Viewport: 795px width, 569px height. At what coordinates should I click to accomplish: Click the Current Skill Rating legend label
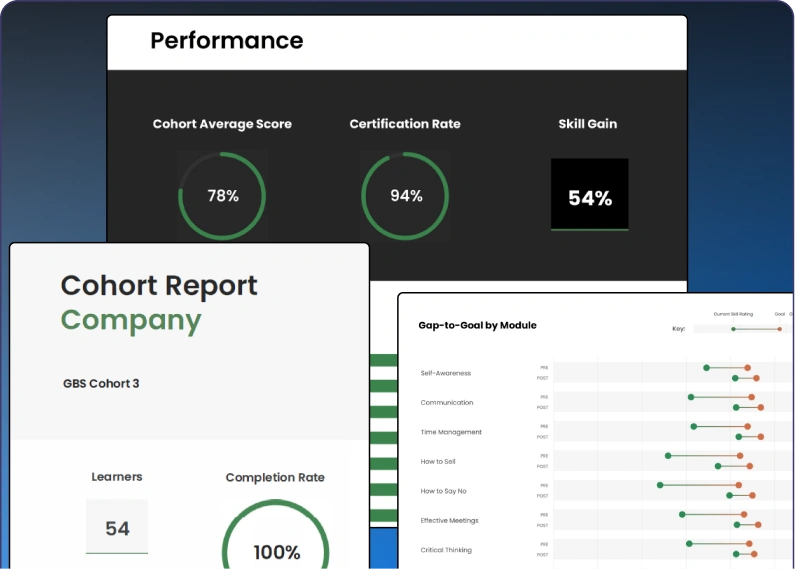(733, 314)
